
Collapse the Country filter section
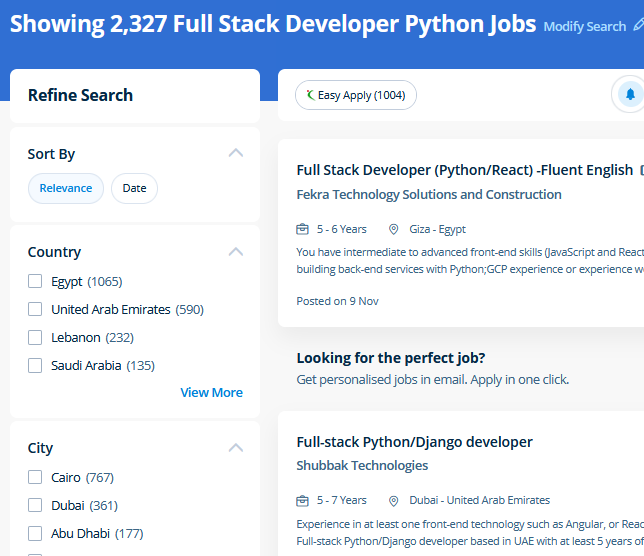pyautogui.click(x=236, y=251)
